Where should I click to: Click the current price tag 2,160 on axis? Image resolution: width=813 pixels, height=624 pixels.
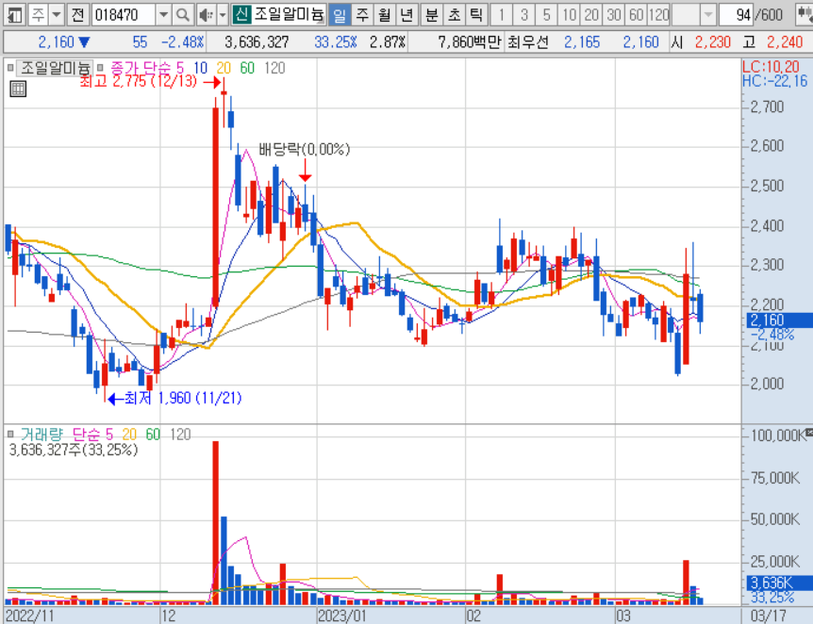[779, 320]
